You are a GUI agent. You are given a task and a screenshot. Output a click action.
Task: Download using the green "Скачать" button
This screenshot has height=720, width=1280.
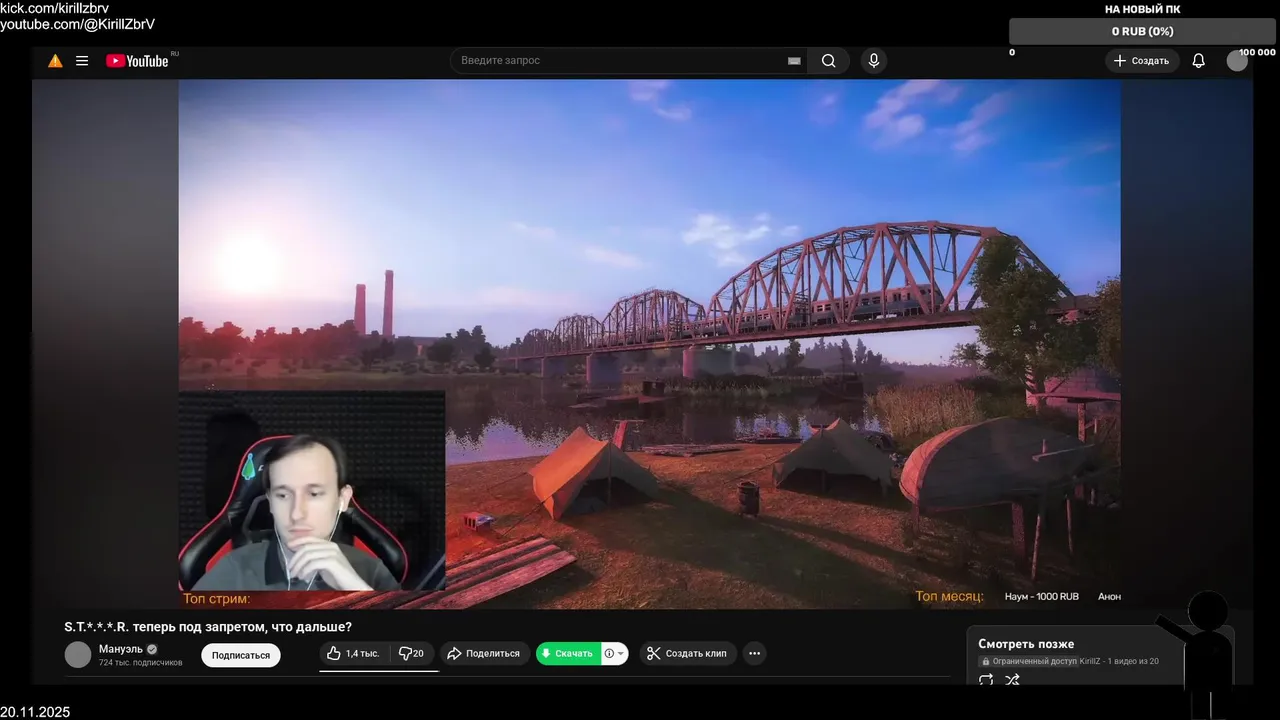pos(568,653)
